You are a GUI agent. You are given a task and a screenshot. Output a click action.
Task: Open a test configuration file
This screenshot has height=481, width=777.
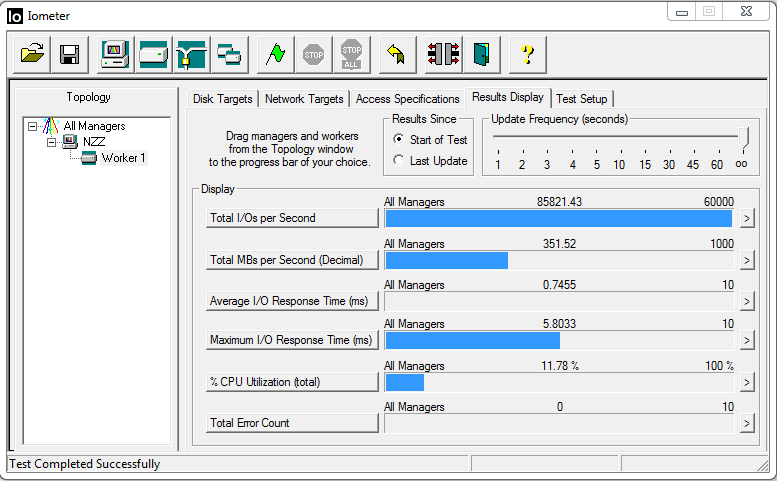tap(32, 54)
